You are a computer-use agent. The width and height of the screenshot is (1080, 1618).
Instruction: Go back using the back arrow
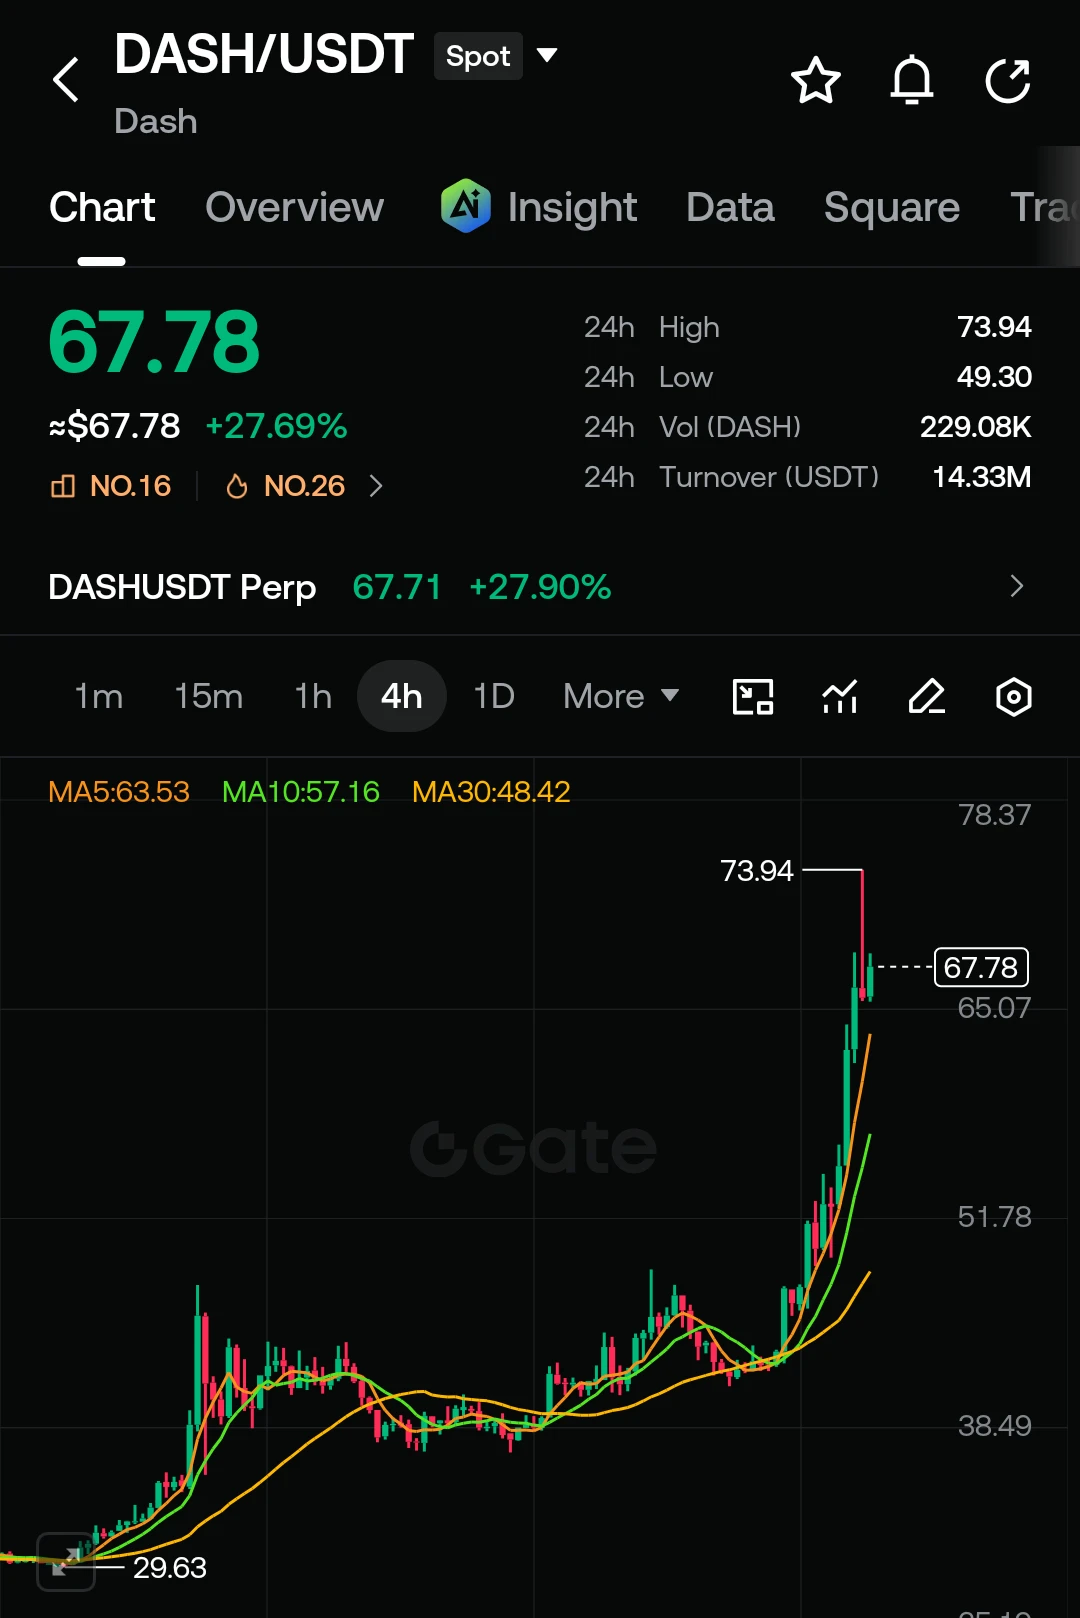point(66,80)
